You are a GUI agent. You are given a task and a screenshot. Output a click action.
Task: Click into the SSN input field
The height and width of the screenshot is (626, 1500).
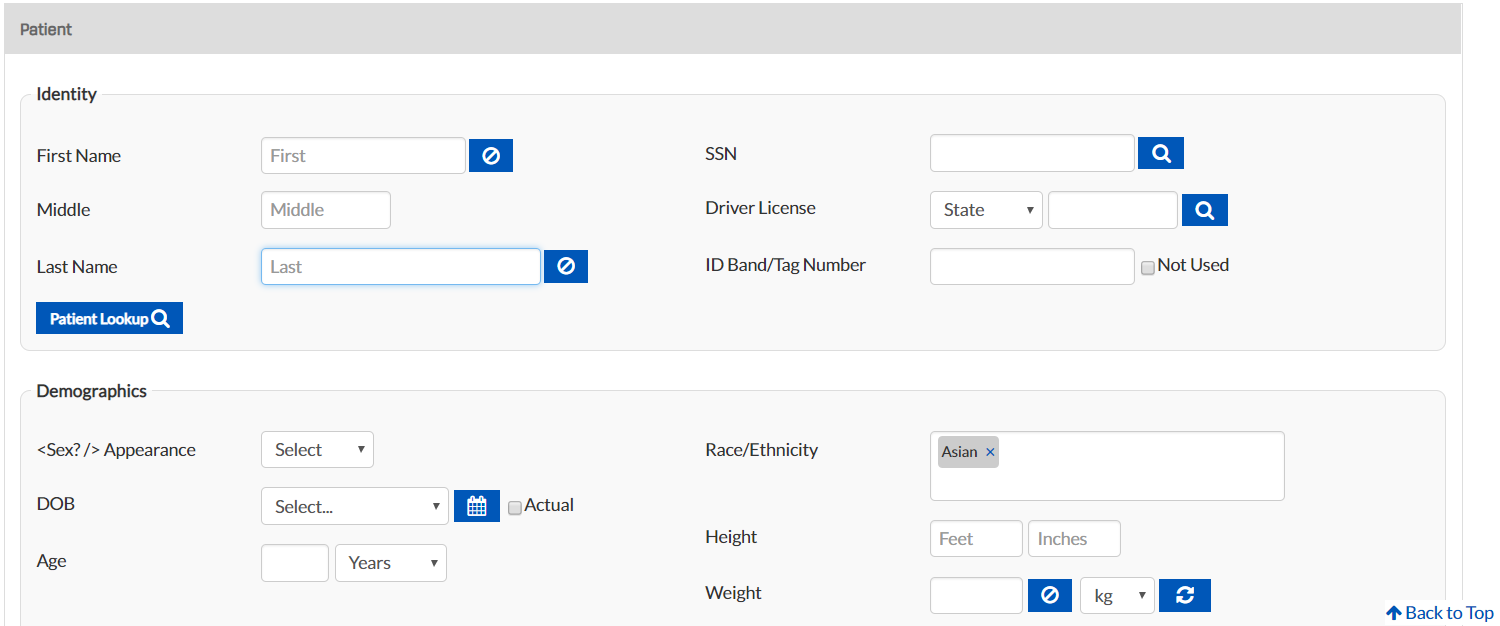[x=1032, y=153]
